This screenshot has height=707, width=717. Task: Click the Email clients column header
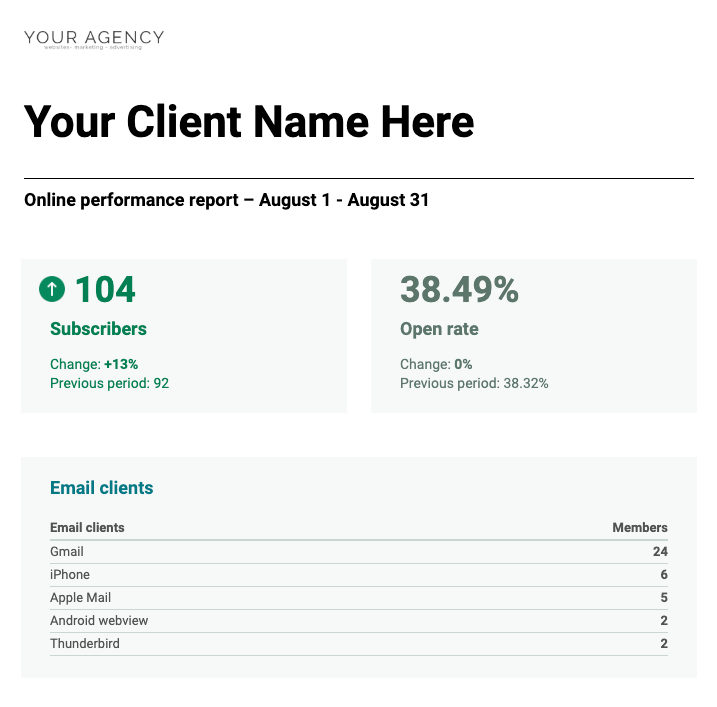[87, 527]
